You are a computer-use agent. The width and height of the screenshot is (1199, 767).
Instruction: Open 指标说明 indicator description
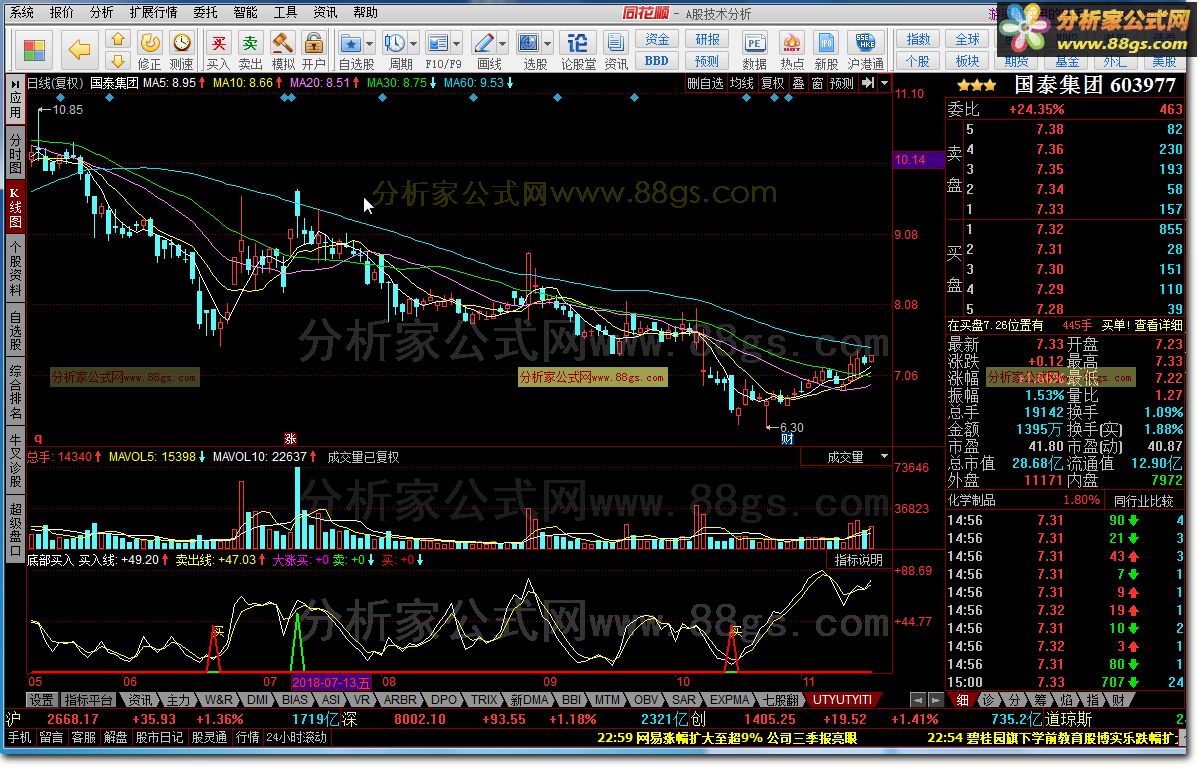coord(859,560)
